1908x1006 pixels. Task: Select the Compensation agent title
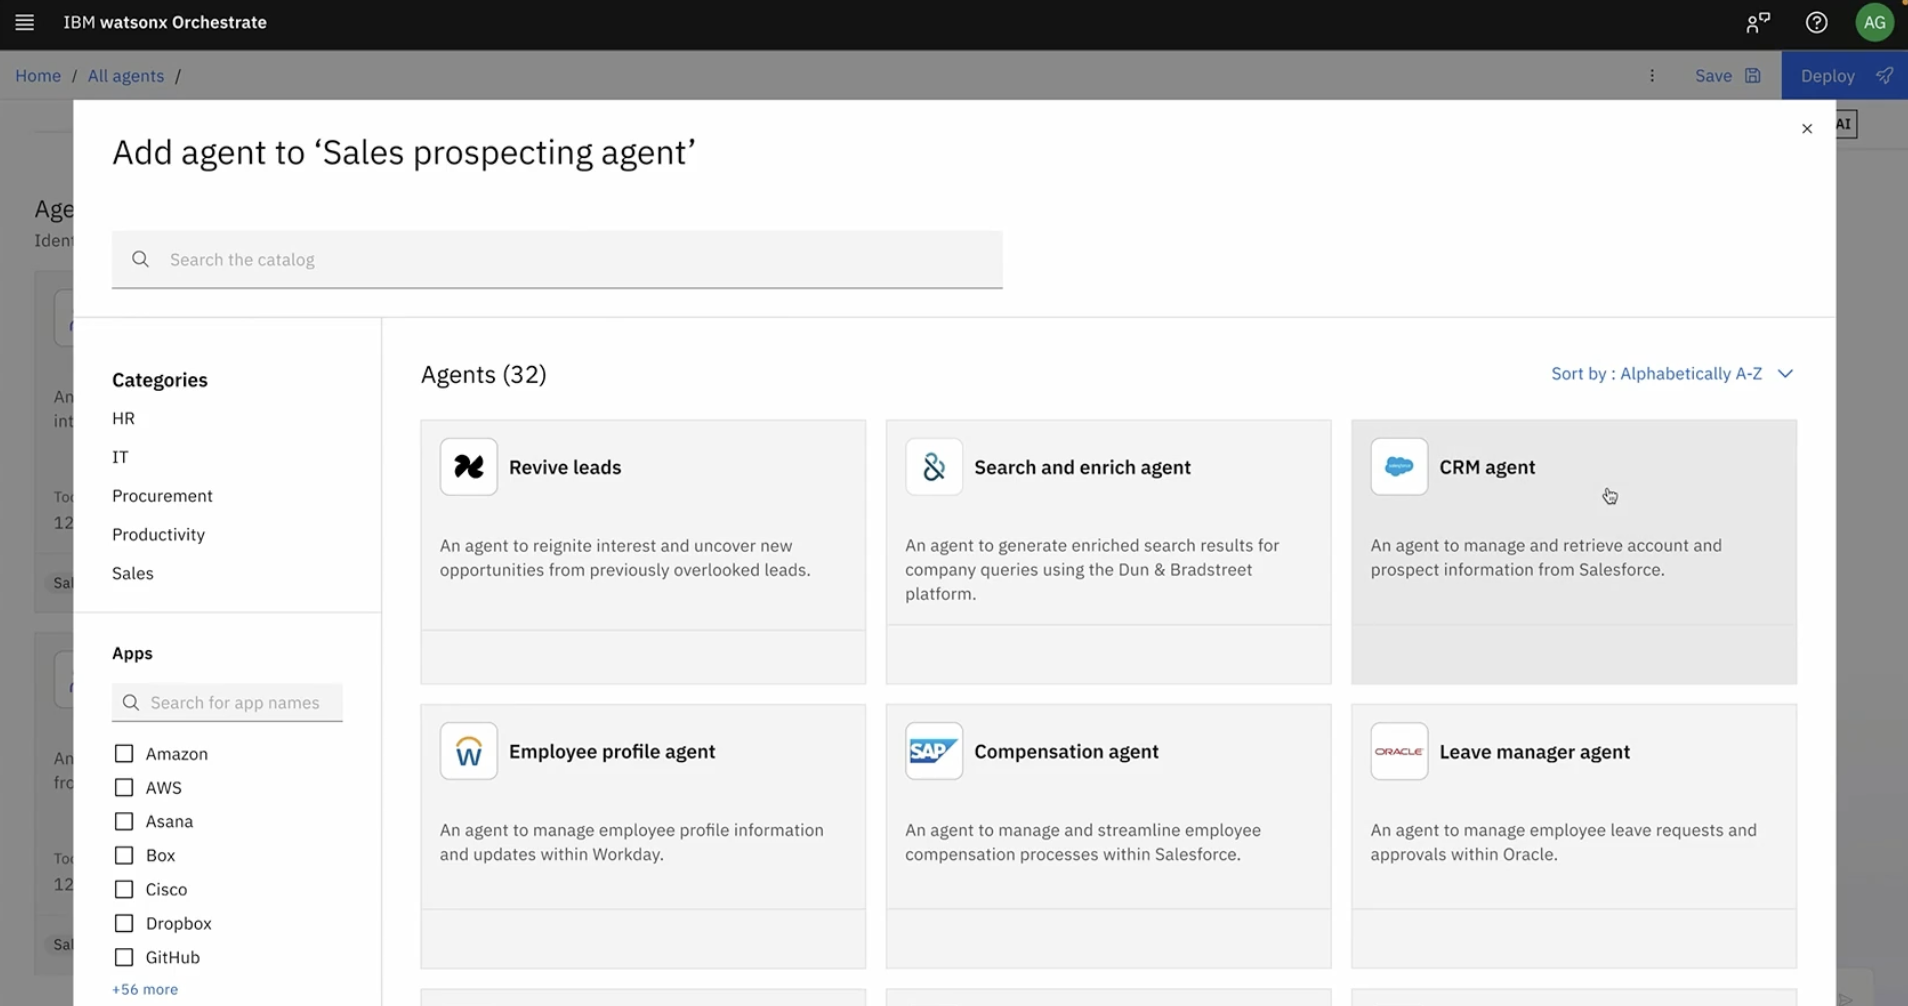click(1066, 751)
